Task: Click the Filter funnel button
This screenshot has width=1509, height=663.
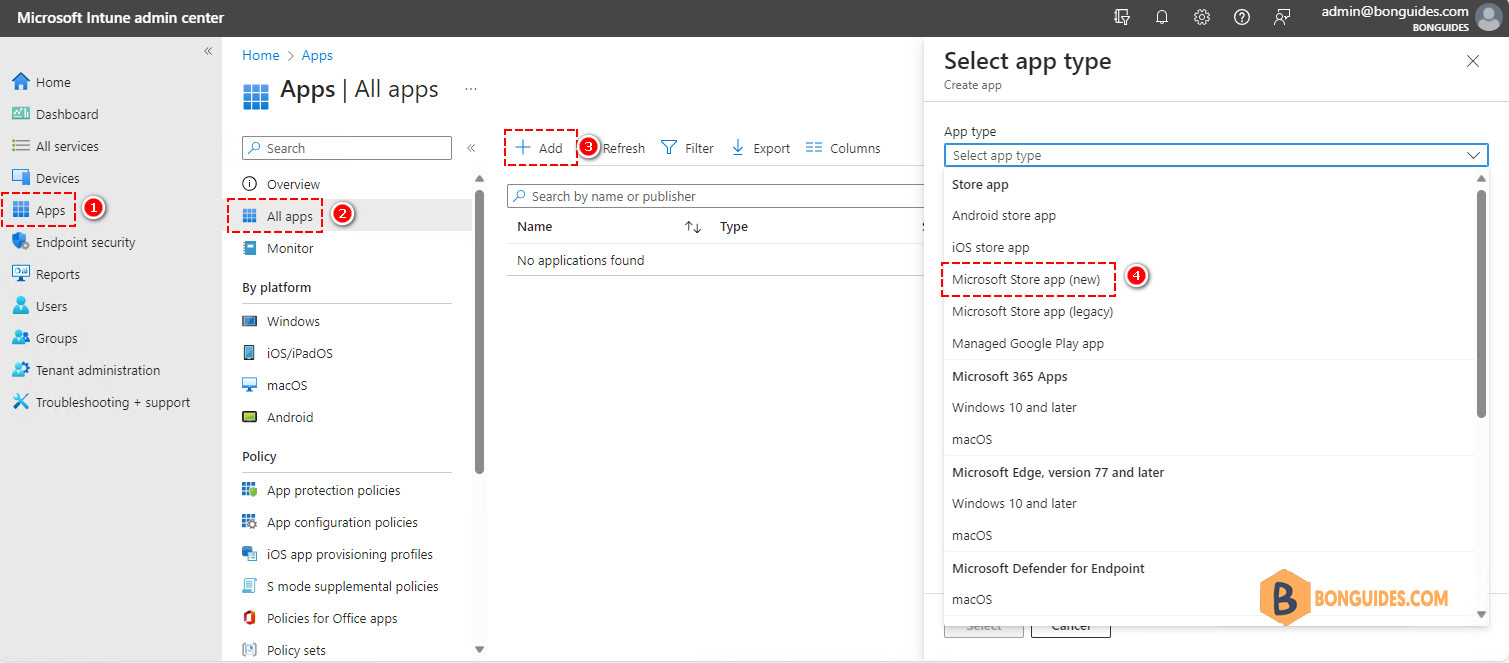Action: 687,148
